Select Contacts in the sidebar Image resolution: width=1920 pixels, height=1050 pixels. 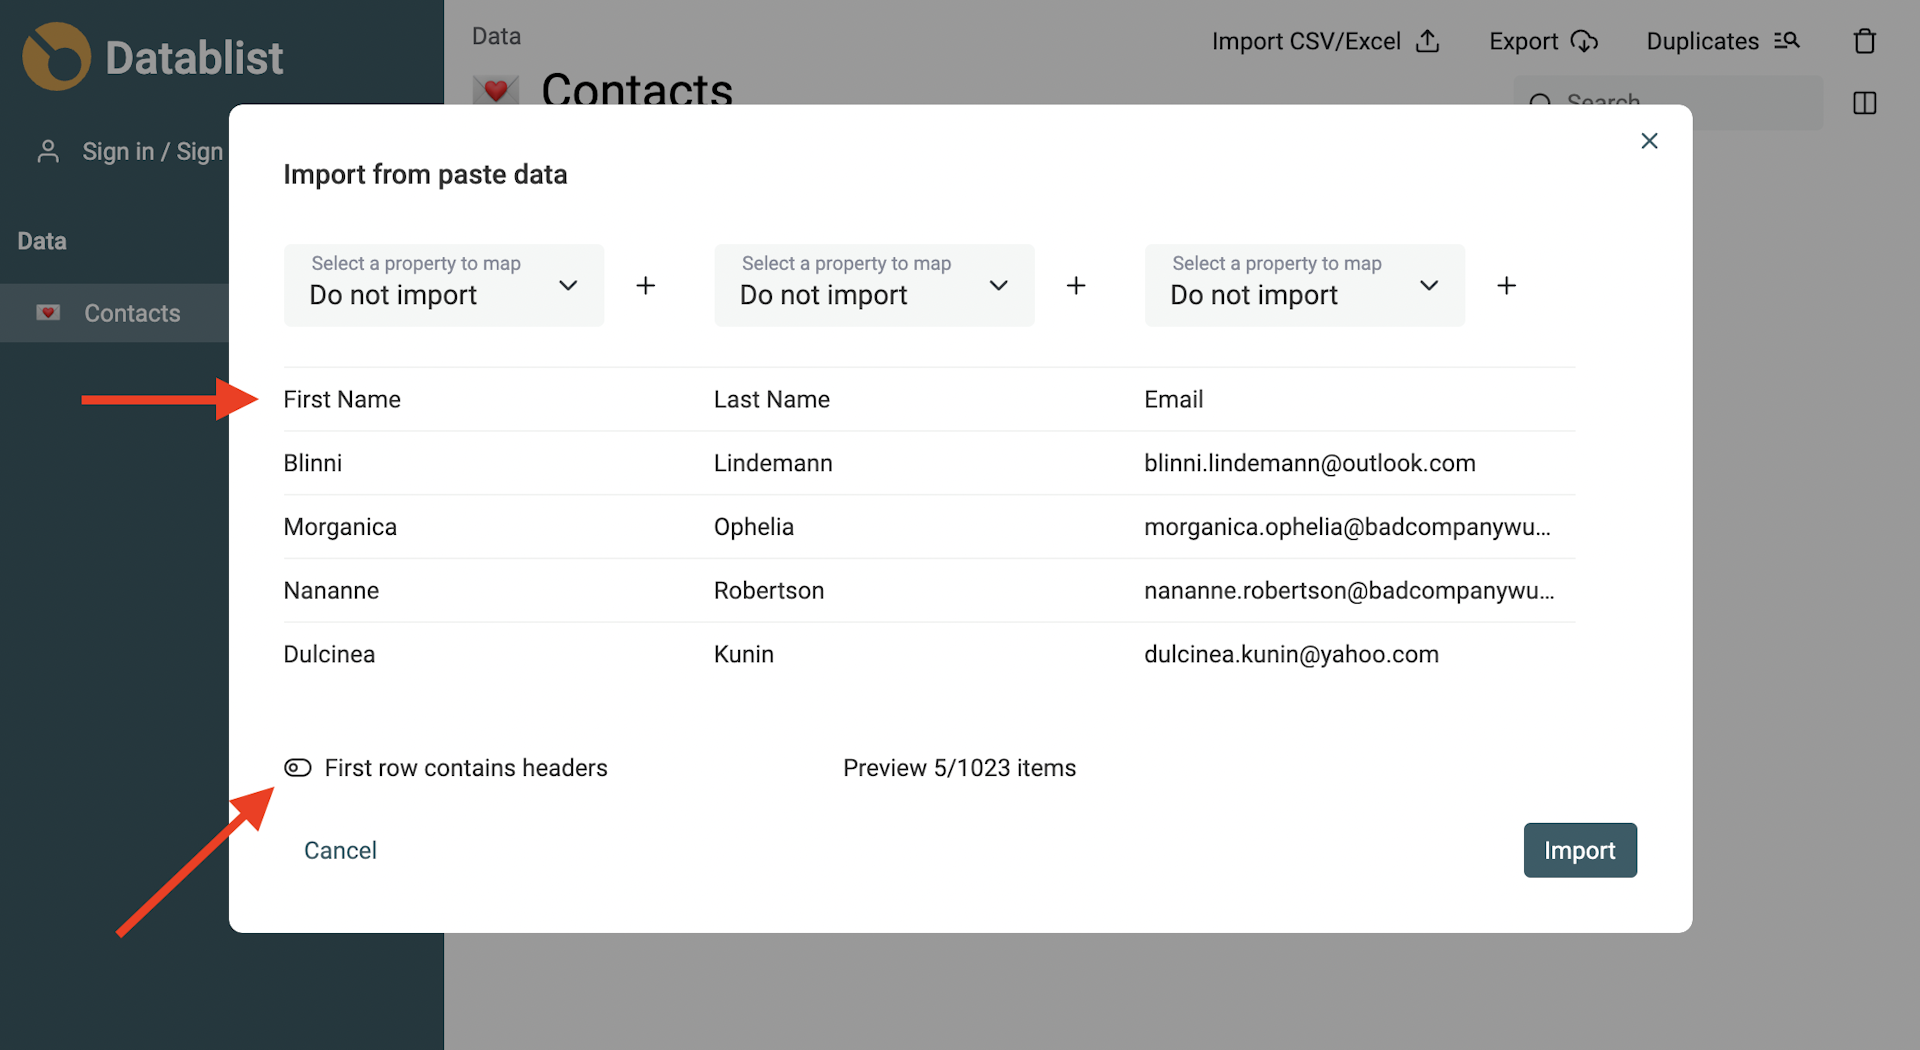(x=131, y=313)
